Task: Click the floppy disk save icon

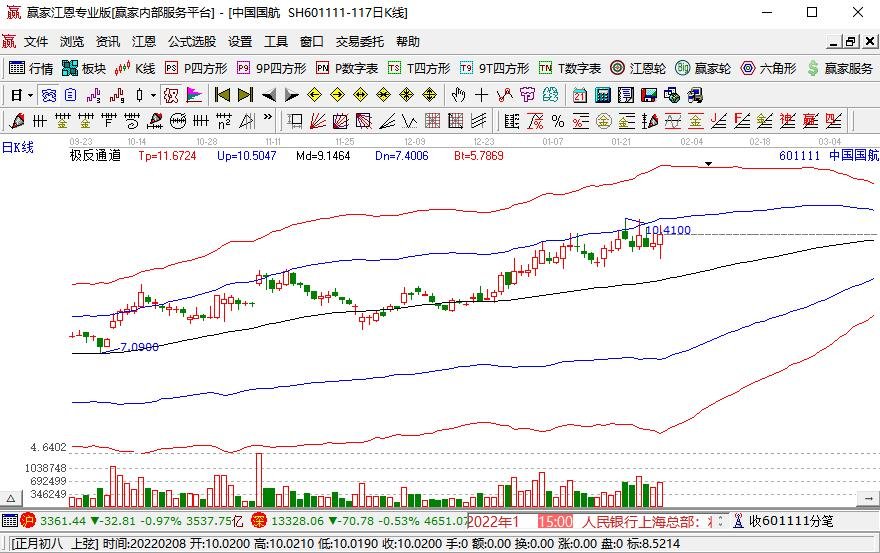Action: [x=649, y=95]
